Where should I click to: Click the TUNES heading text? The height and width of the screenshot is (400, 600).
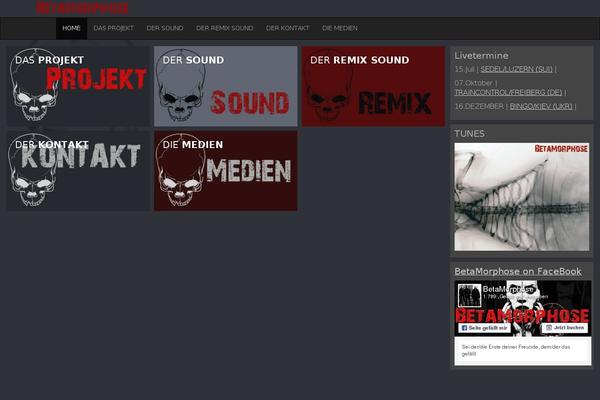pyautogui.click(x=470, y=134)
